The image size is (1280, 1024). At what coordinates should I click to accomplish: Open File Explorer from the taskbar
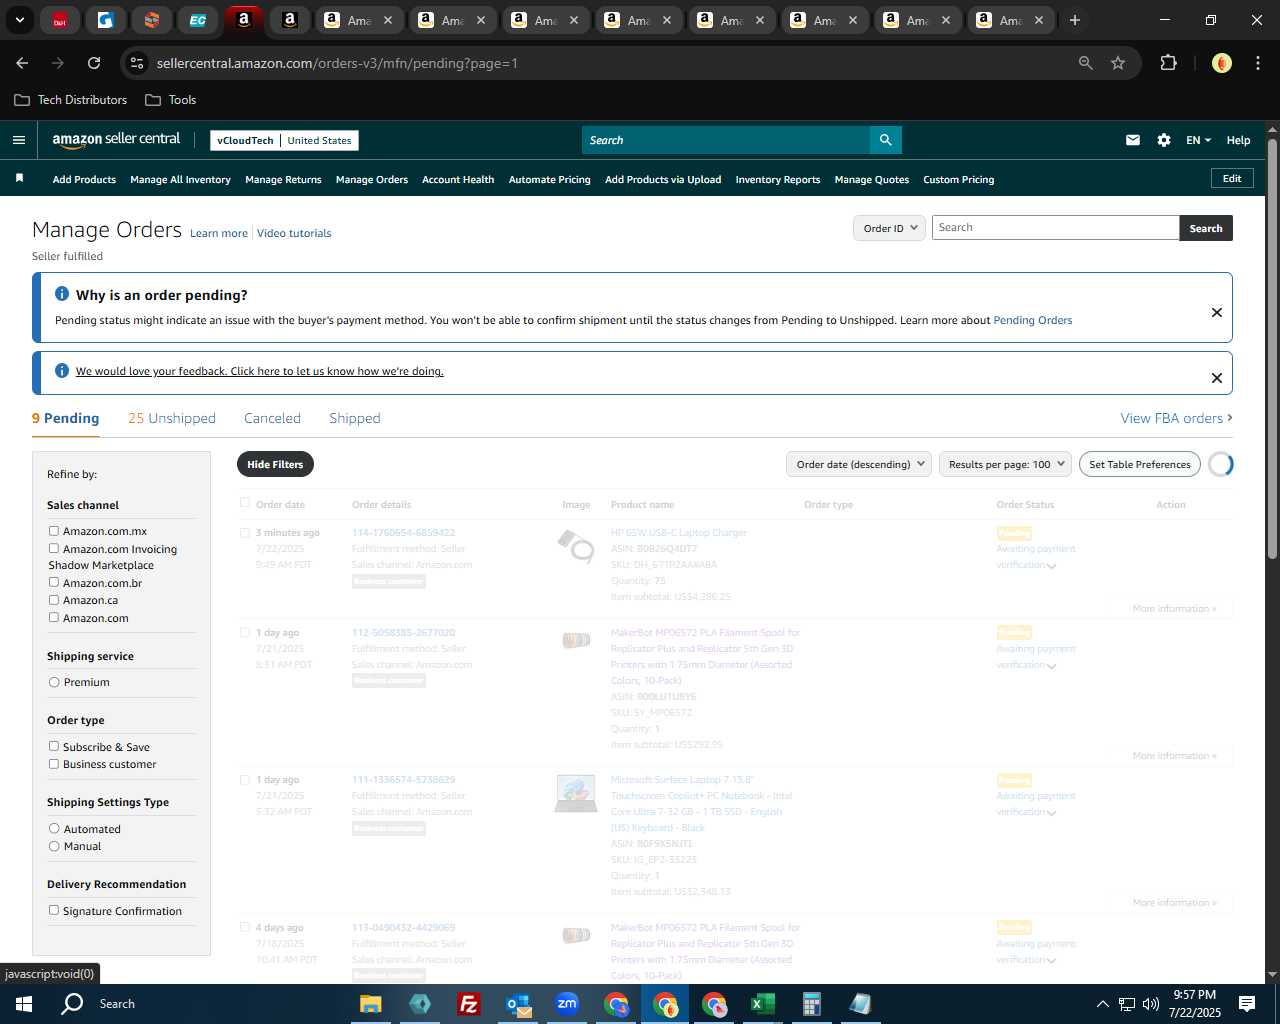pyautogui.click(x=371, y=1004)
